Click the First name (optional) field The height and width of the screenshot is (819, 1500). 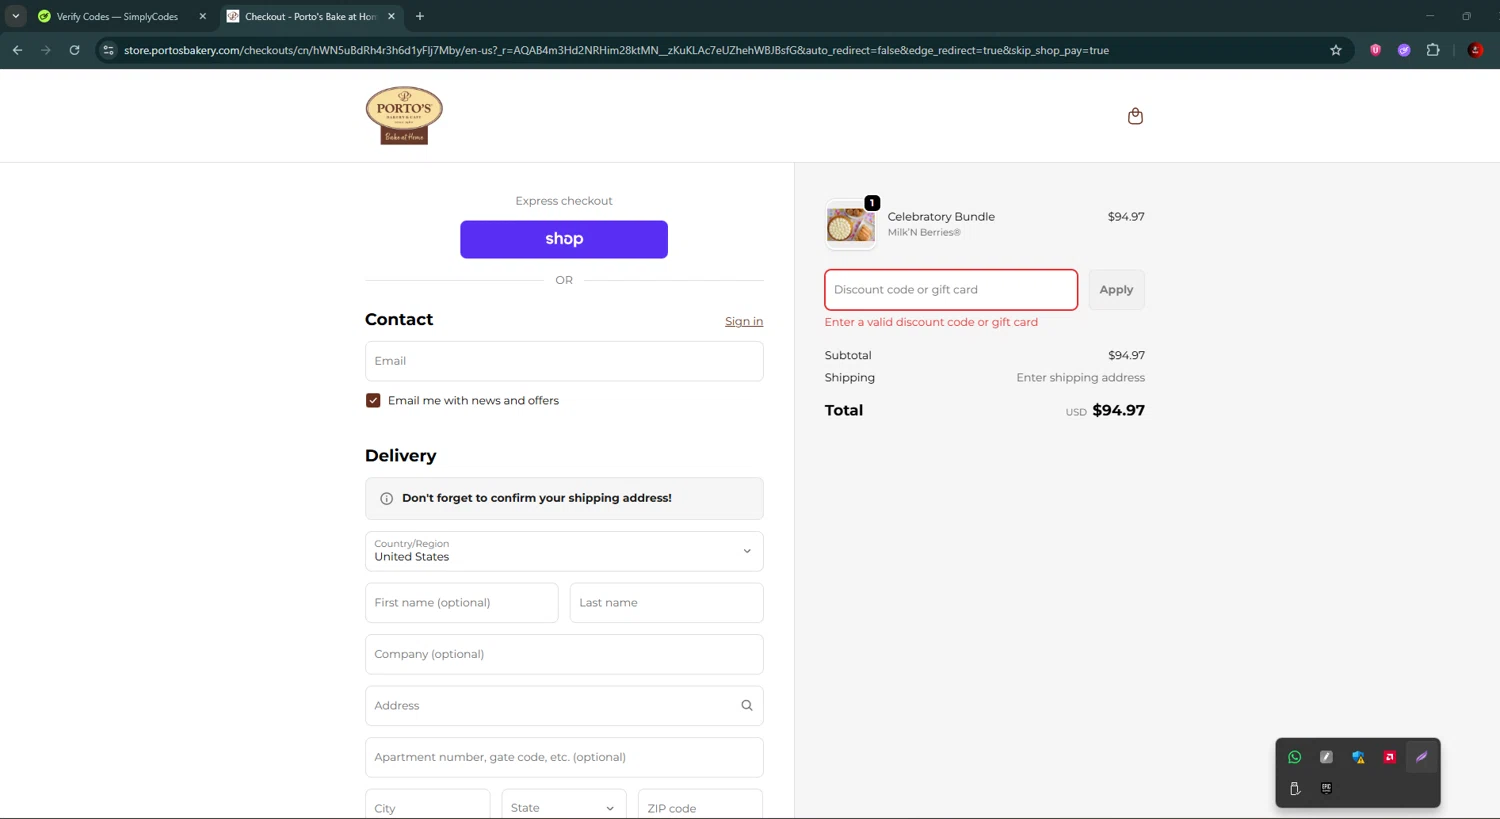pyautogui.click(x=461, y=603)
